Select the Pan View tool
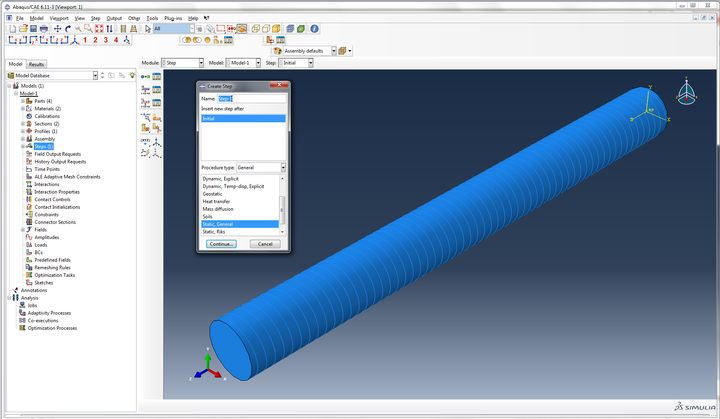The image size is (720, 419). point(57,28)
